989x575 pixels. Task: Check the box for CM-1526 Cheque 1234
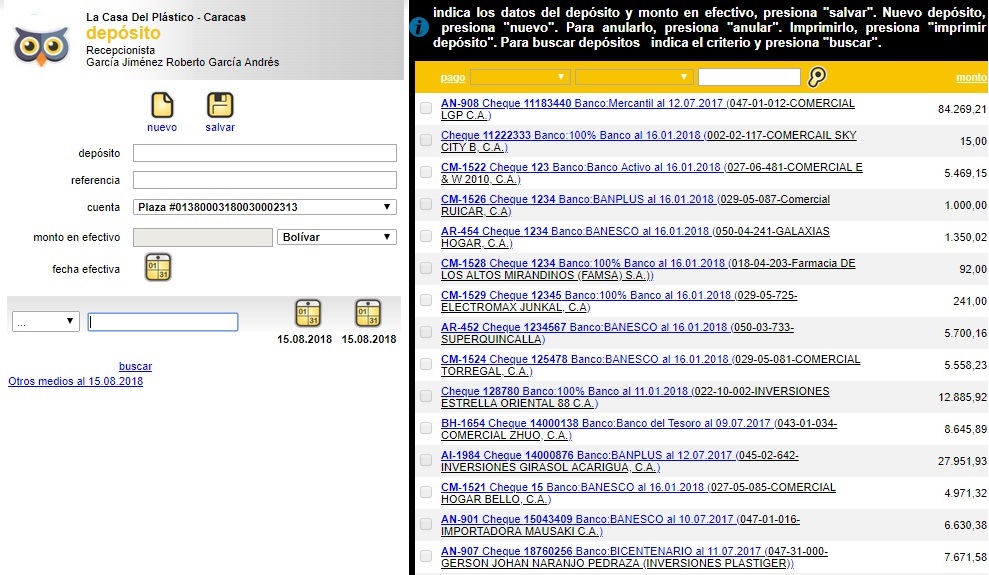pos(426,204)
